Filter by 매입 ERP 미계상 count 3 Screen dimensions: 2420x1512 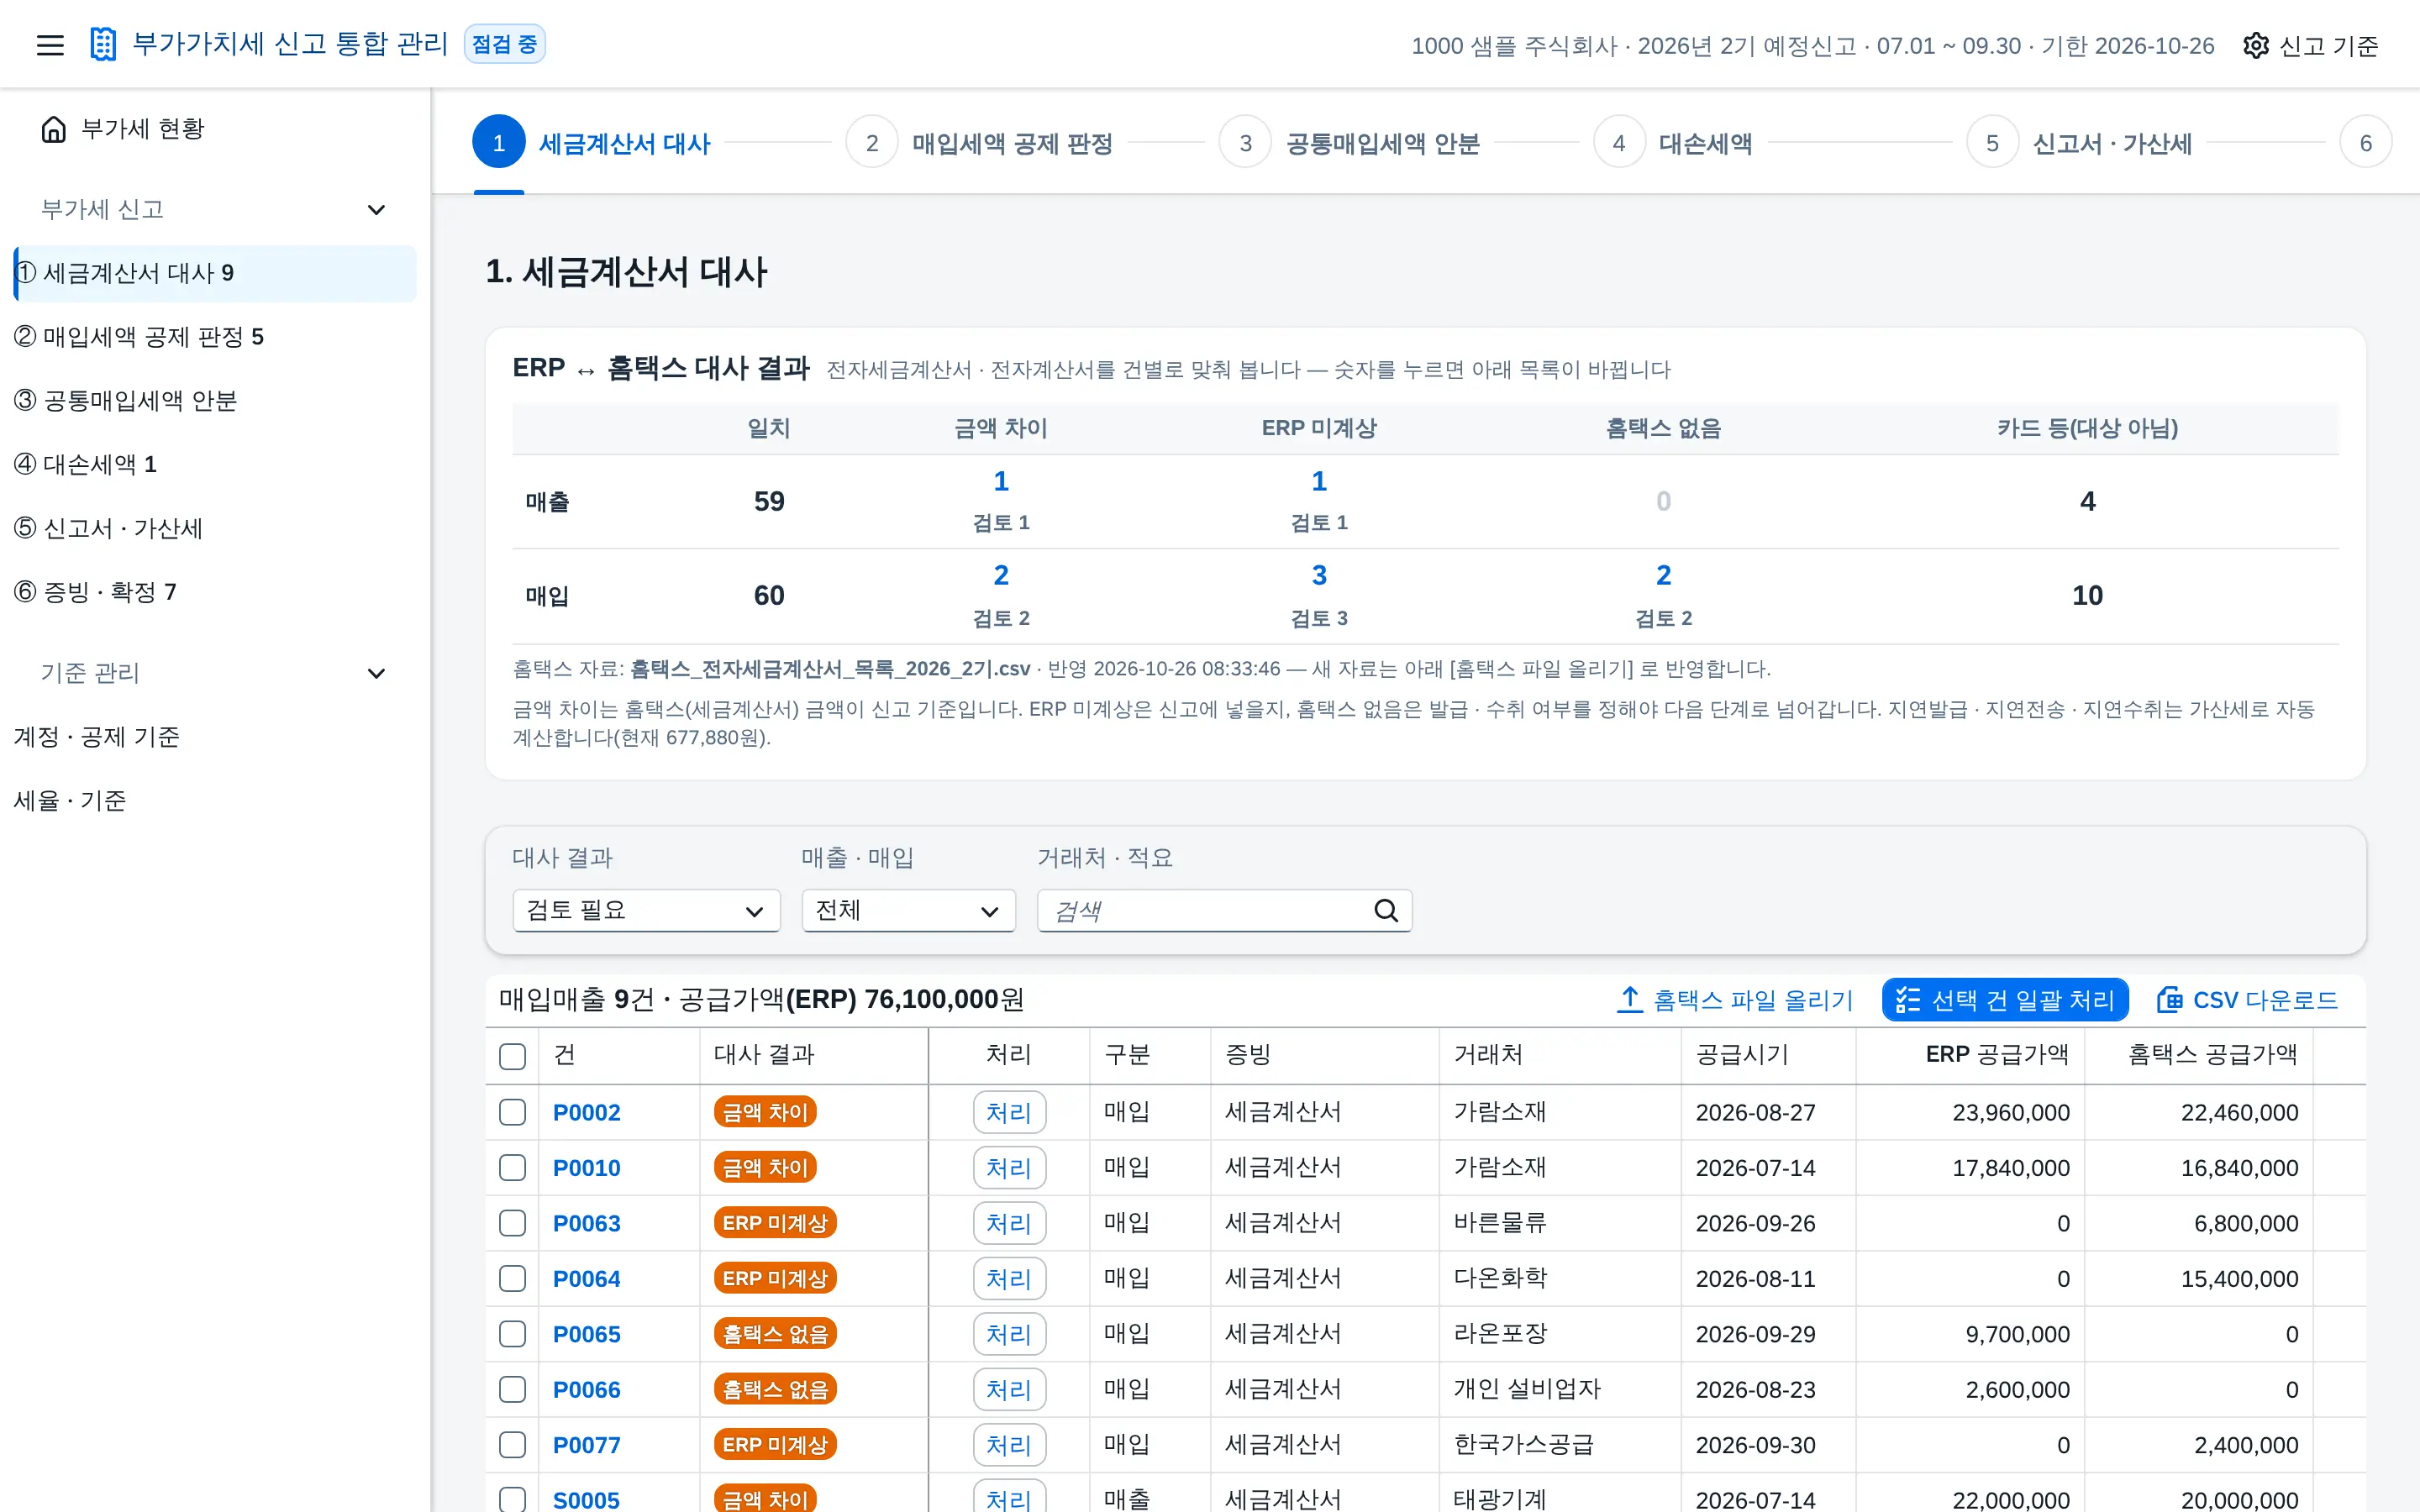[1319, 575]
